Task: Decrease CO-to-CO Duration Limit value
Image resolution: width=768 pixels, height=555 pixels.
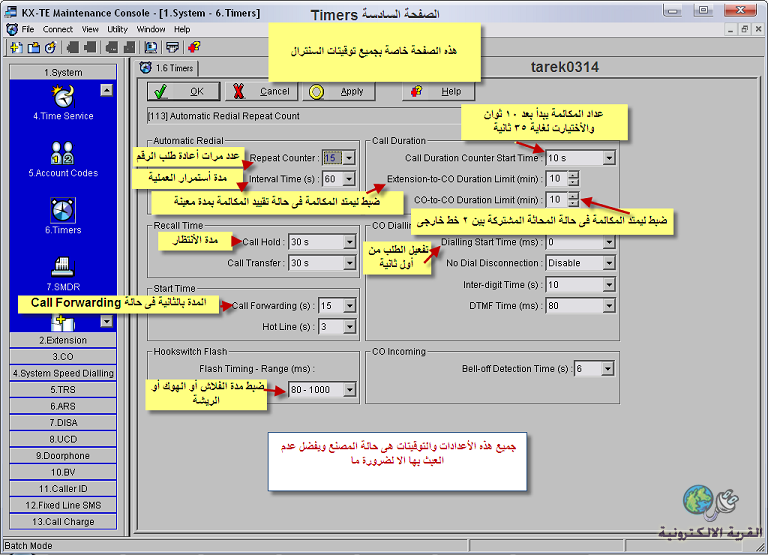Action: (x=574, y=203)
